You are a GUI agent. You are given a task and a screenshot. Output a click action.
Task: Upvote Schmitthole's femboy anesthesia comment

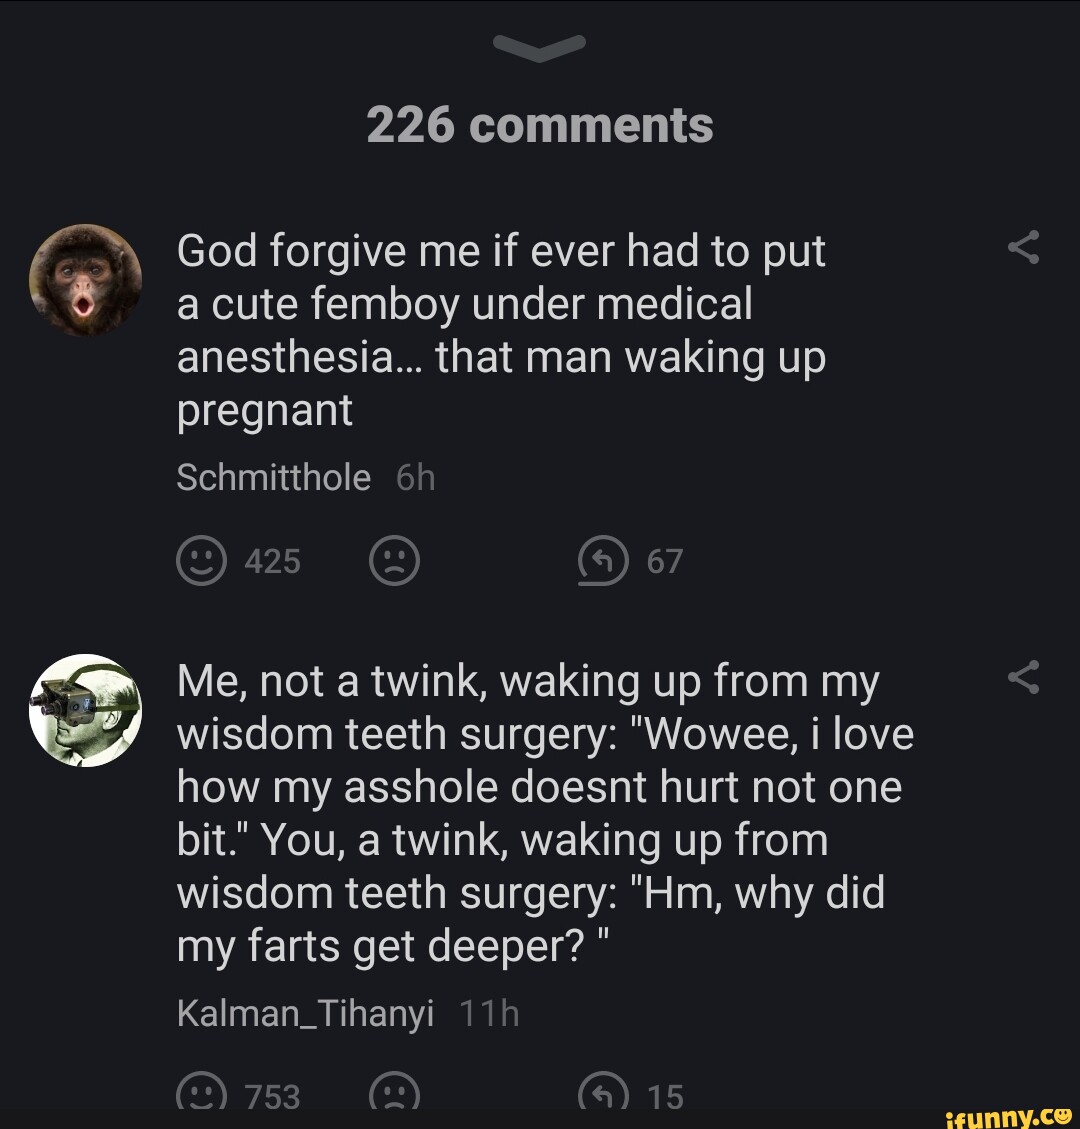click(200, 560)
